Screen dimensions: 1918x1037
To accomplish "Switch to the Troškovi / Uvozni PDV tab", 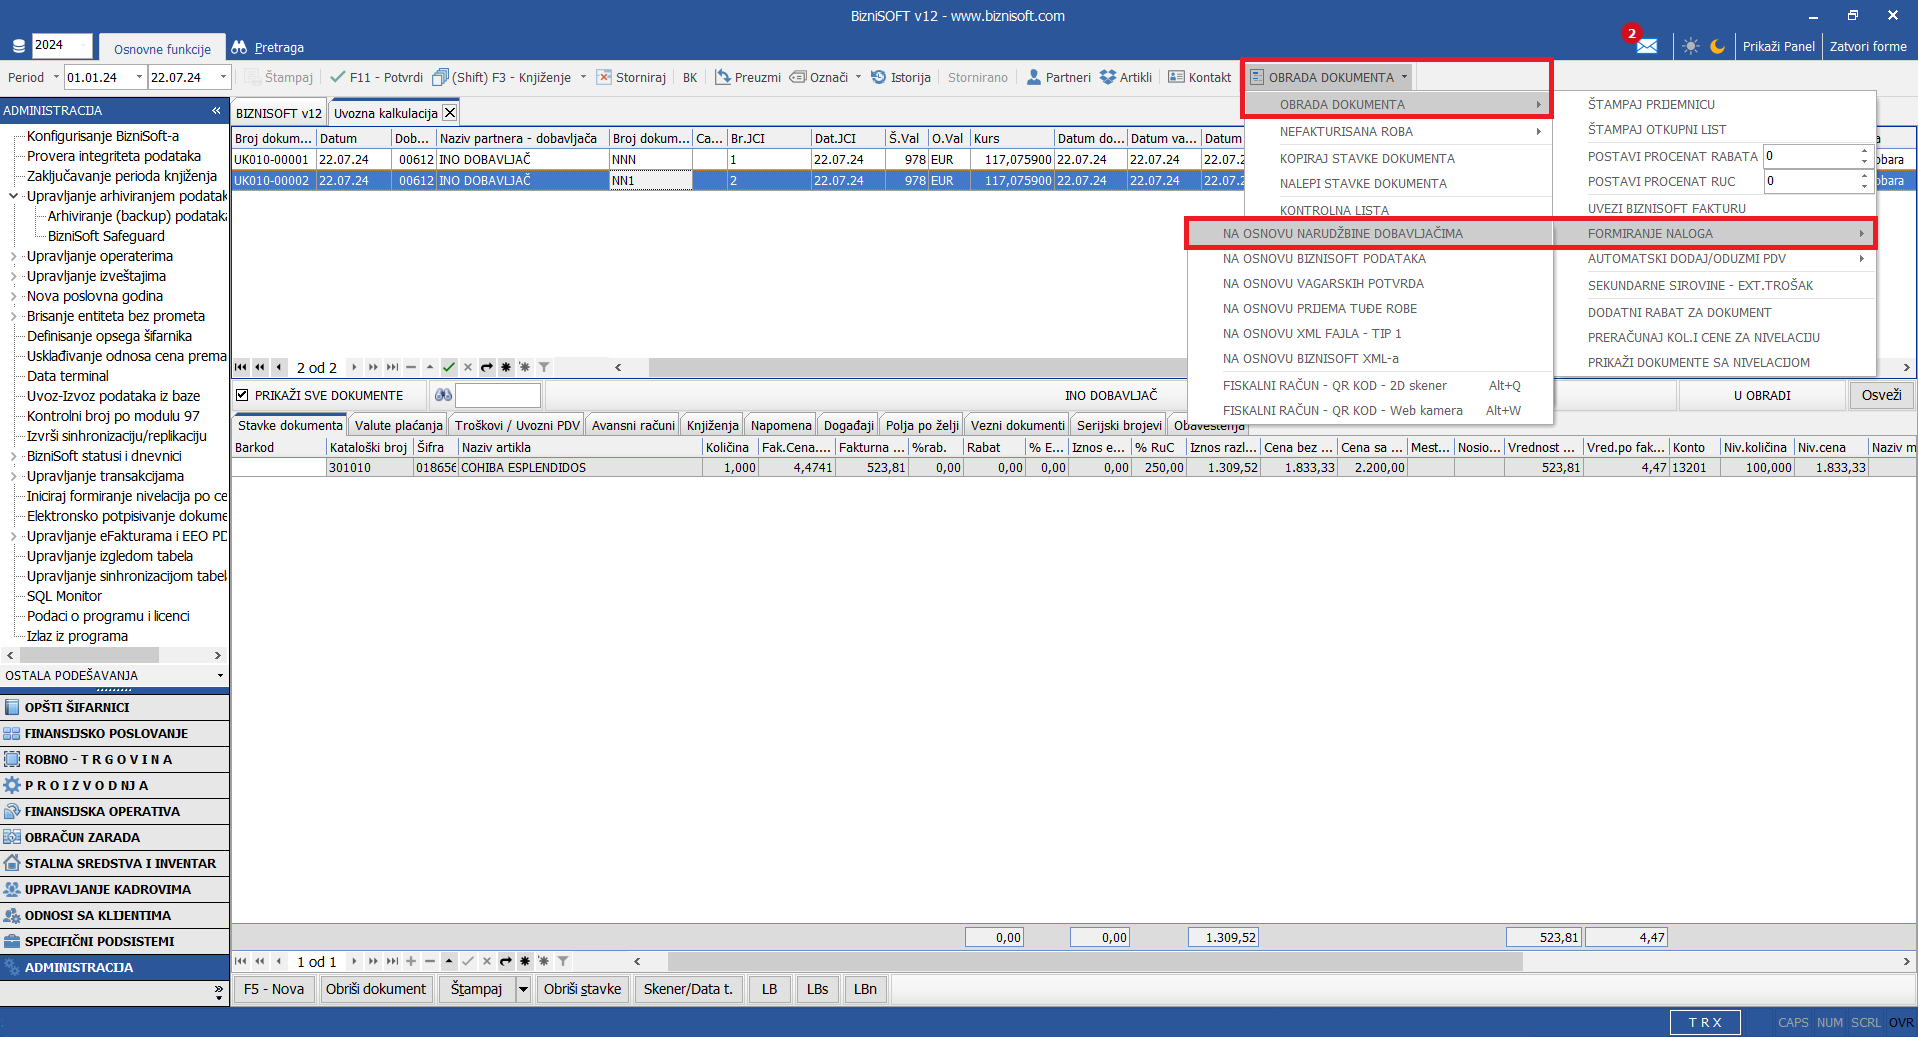I will (x=516, y=425).
